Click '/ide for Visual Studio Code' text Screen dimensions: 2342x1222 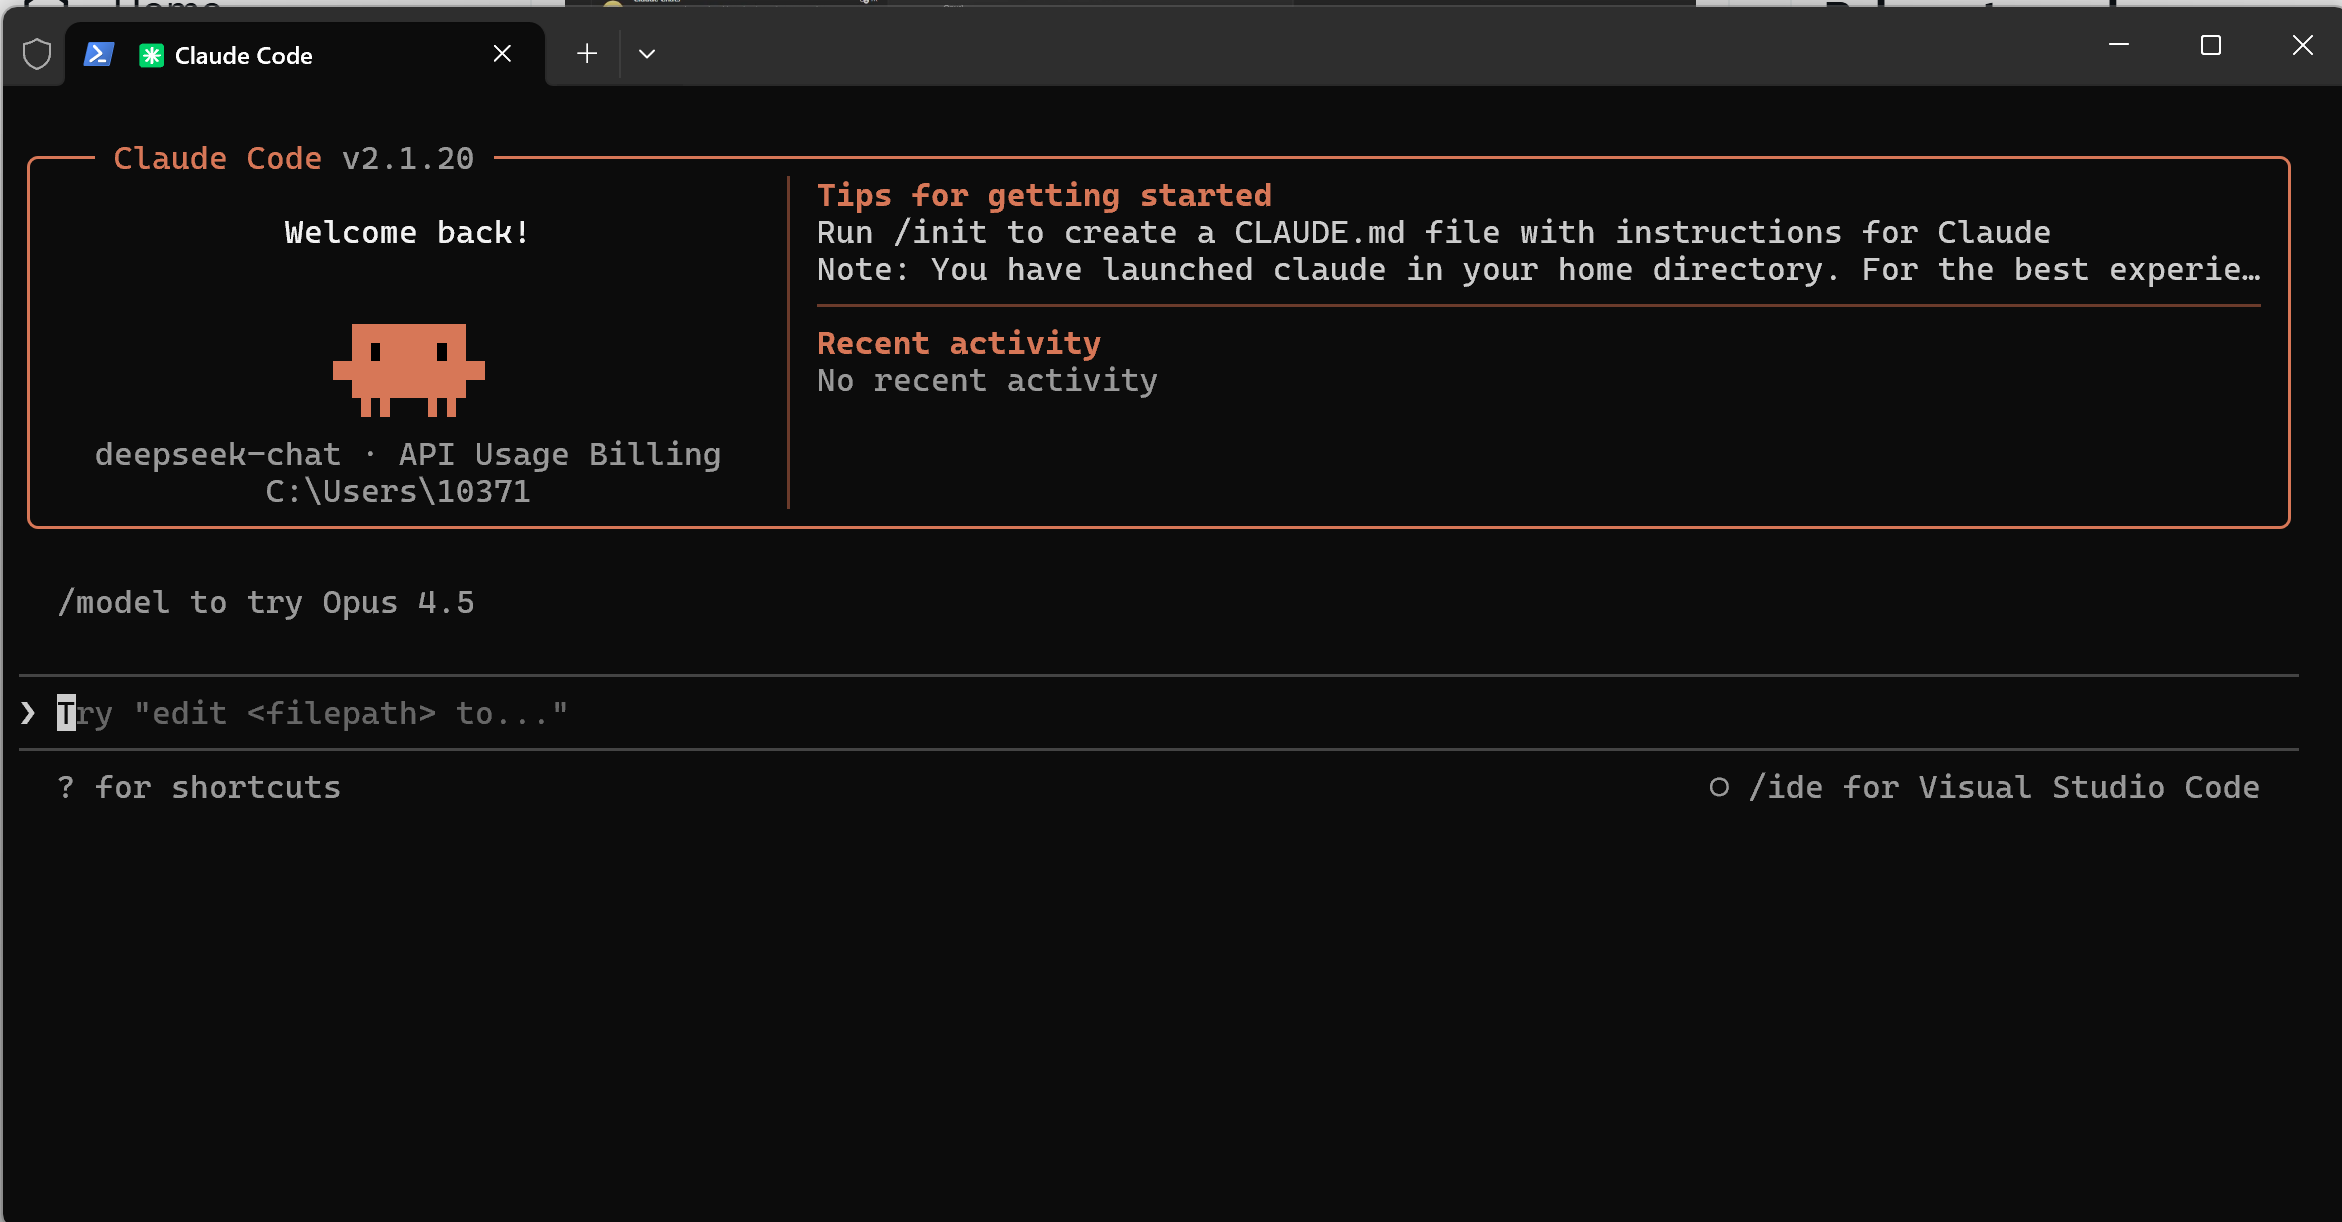pos(2003,787)
